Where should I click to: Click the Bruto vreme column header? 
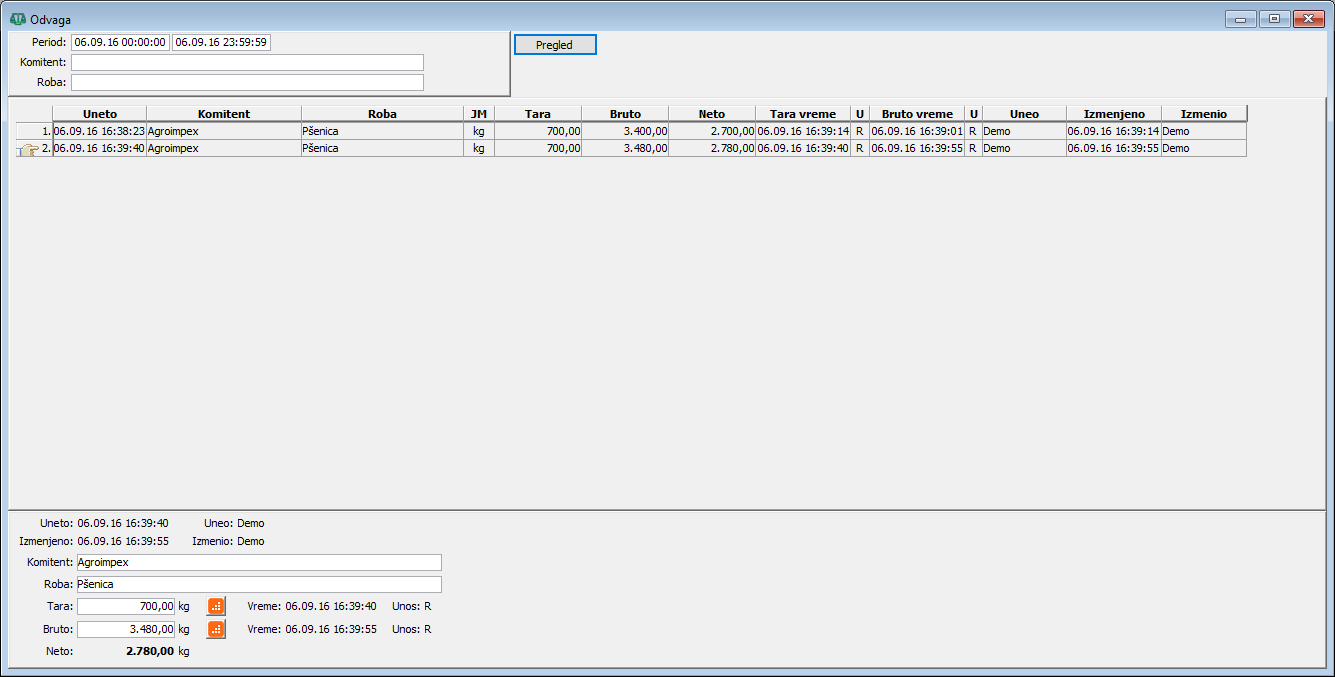pos(917,114)
